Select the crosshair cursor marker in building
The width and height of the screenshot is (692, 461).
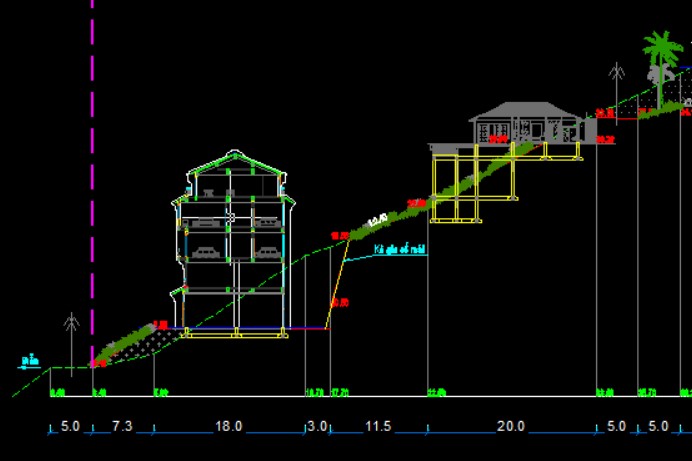pyautogui.click(x=231, y=216)
